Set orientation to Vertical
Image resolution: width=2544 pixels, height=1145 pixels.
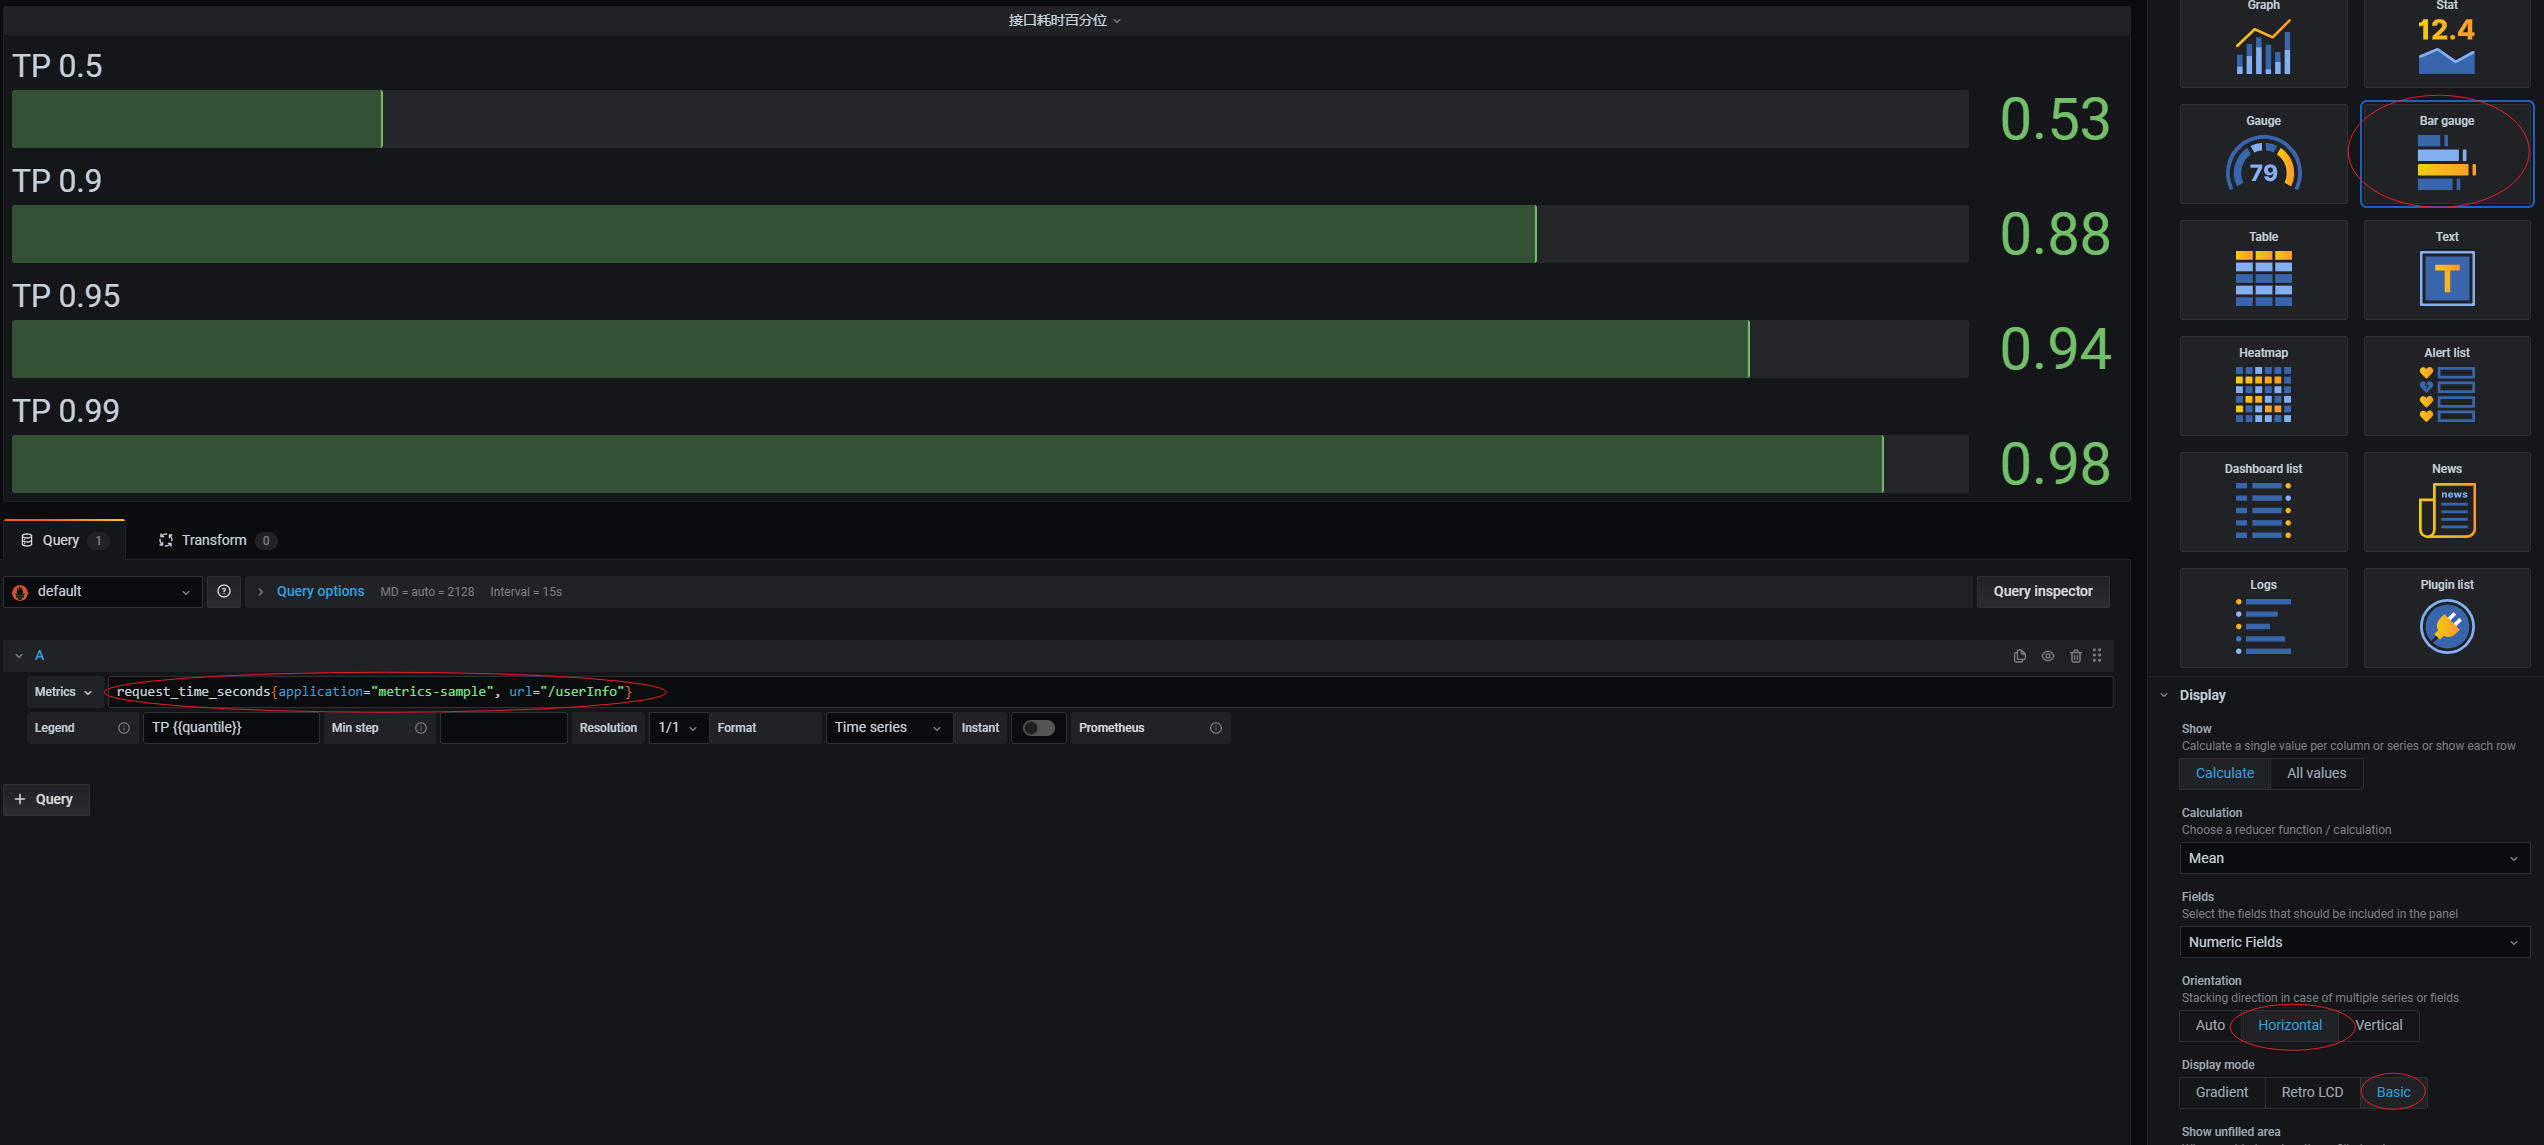click(x=2378, y=1025)
